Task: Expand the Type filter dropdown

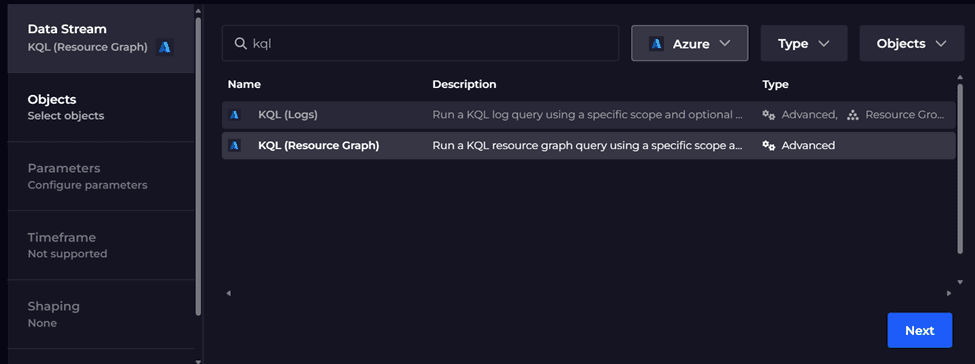Action: tap(804, 44)
